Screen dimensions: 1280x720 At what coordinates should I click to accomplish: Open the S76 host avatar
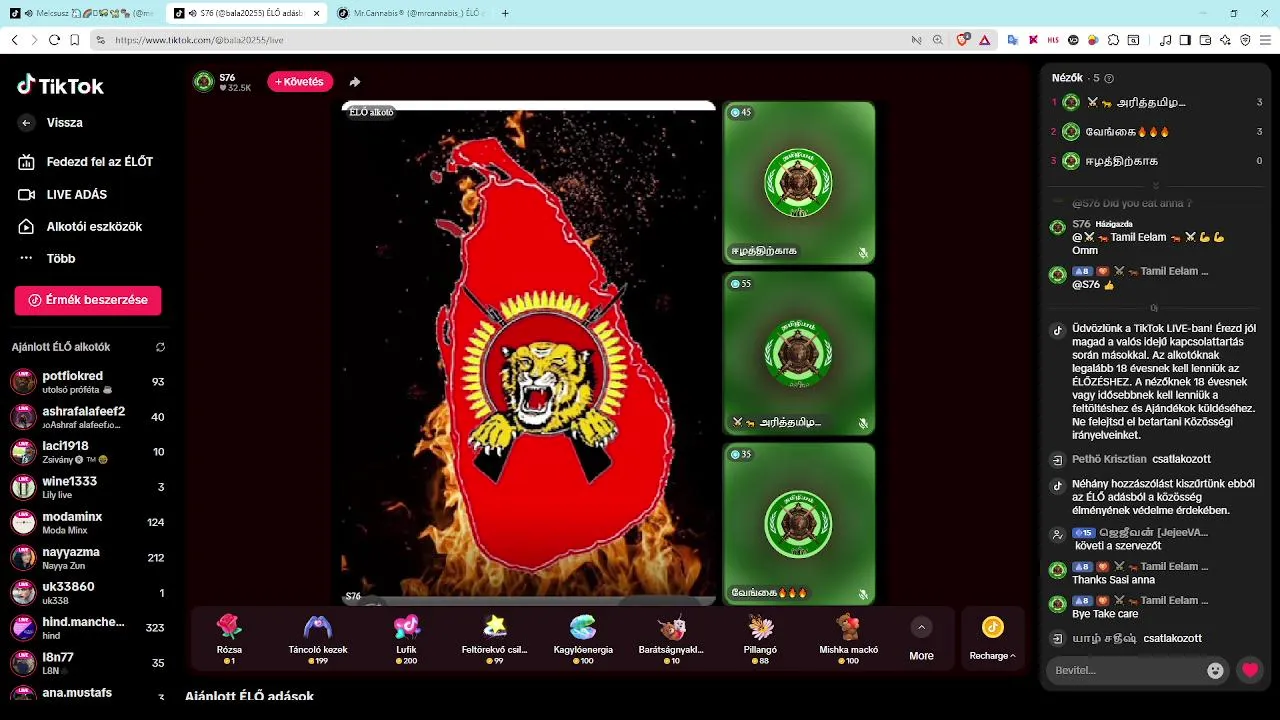coord(204,82)
